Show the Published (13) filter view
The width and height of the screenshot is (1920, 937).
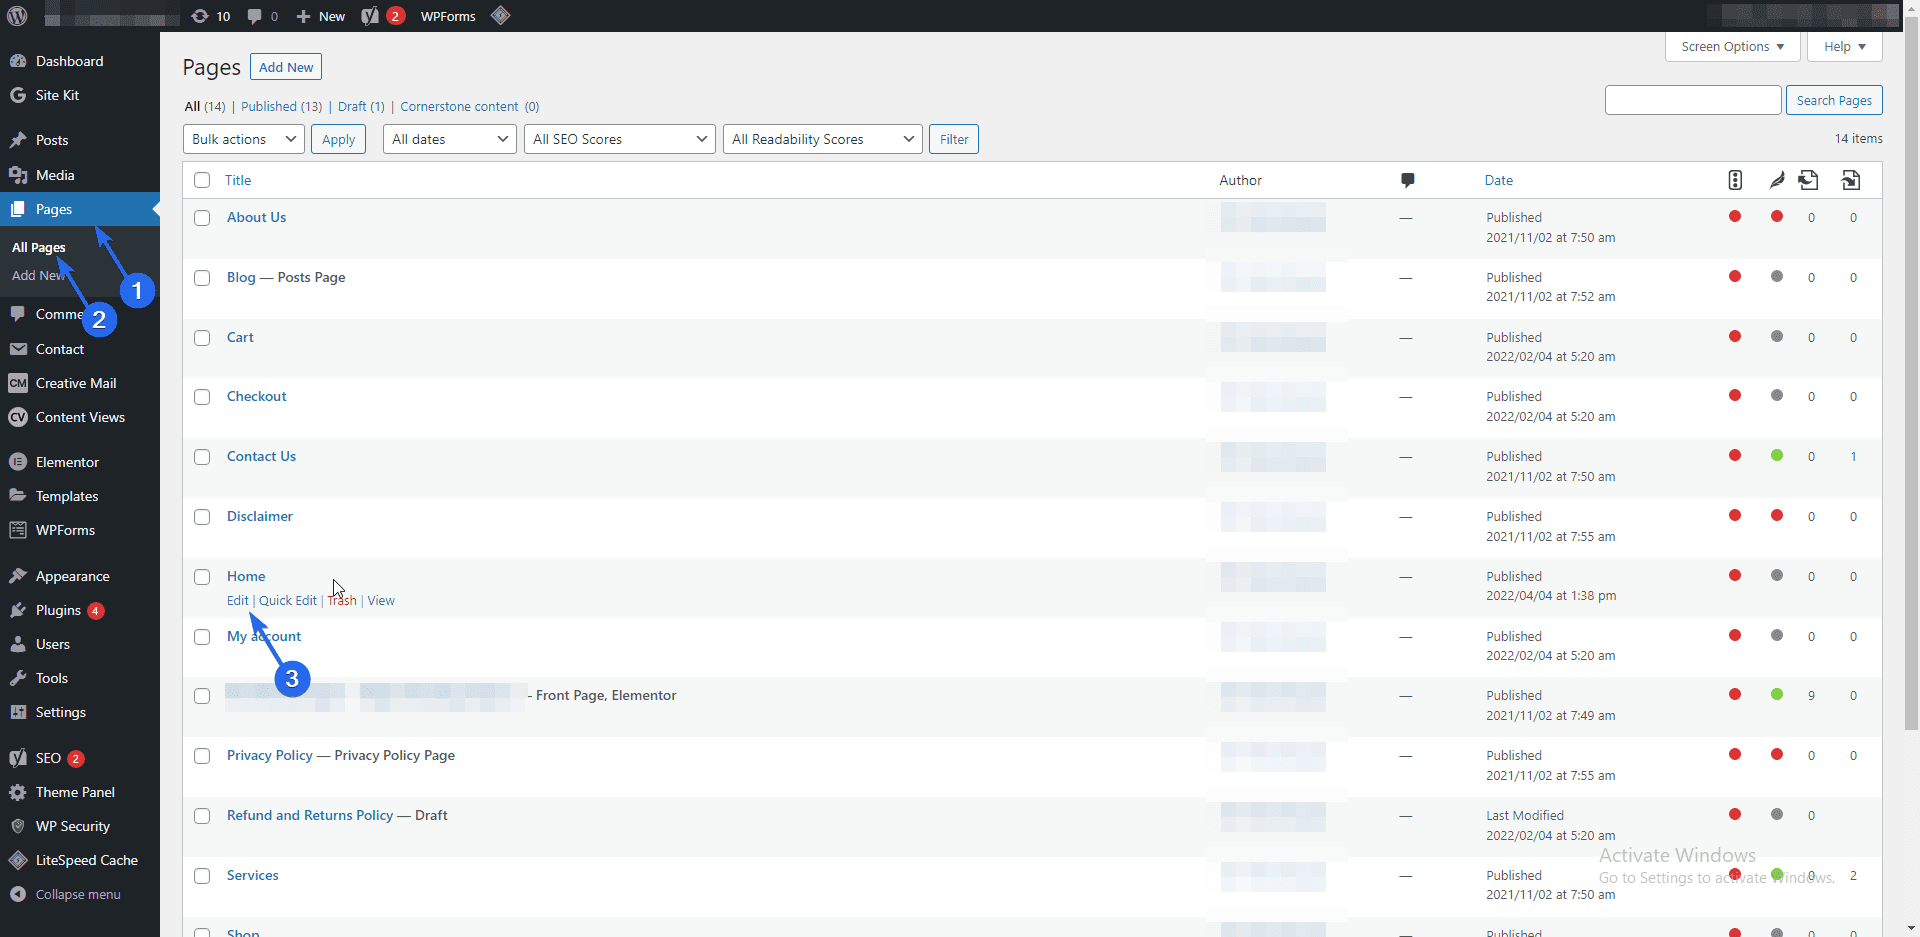coord(282,106)
